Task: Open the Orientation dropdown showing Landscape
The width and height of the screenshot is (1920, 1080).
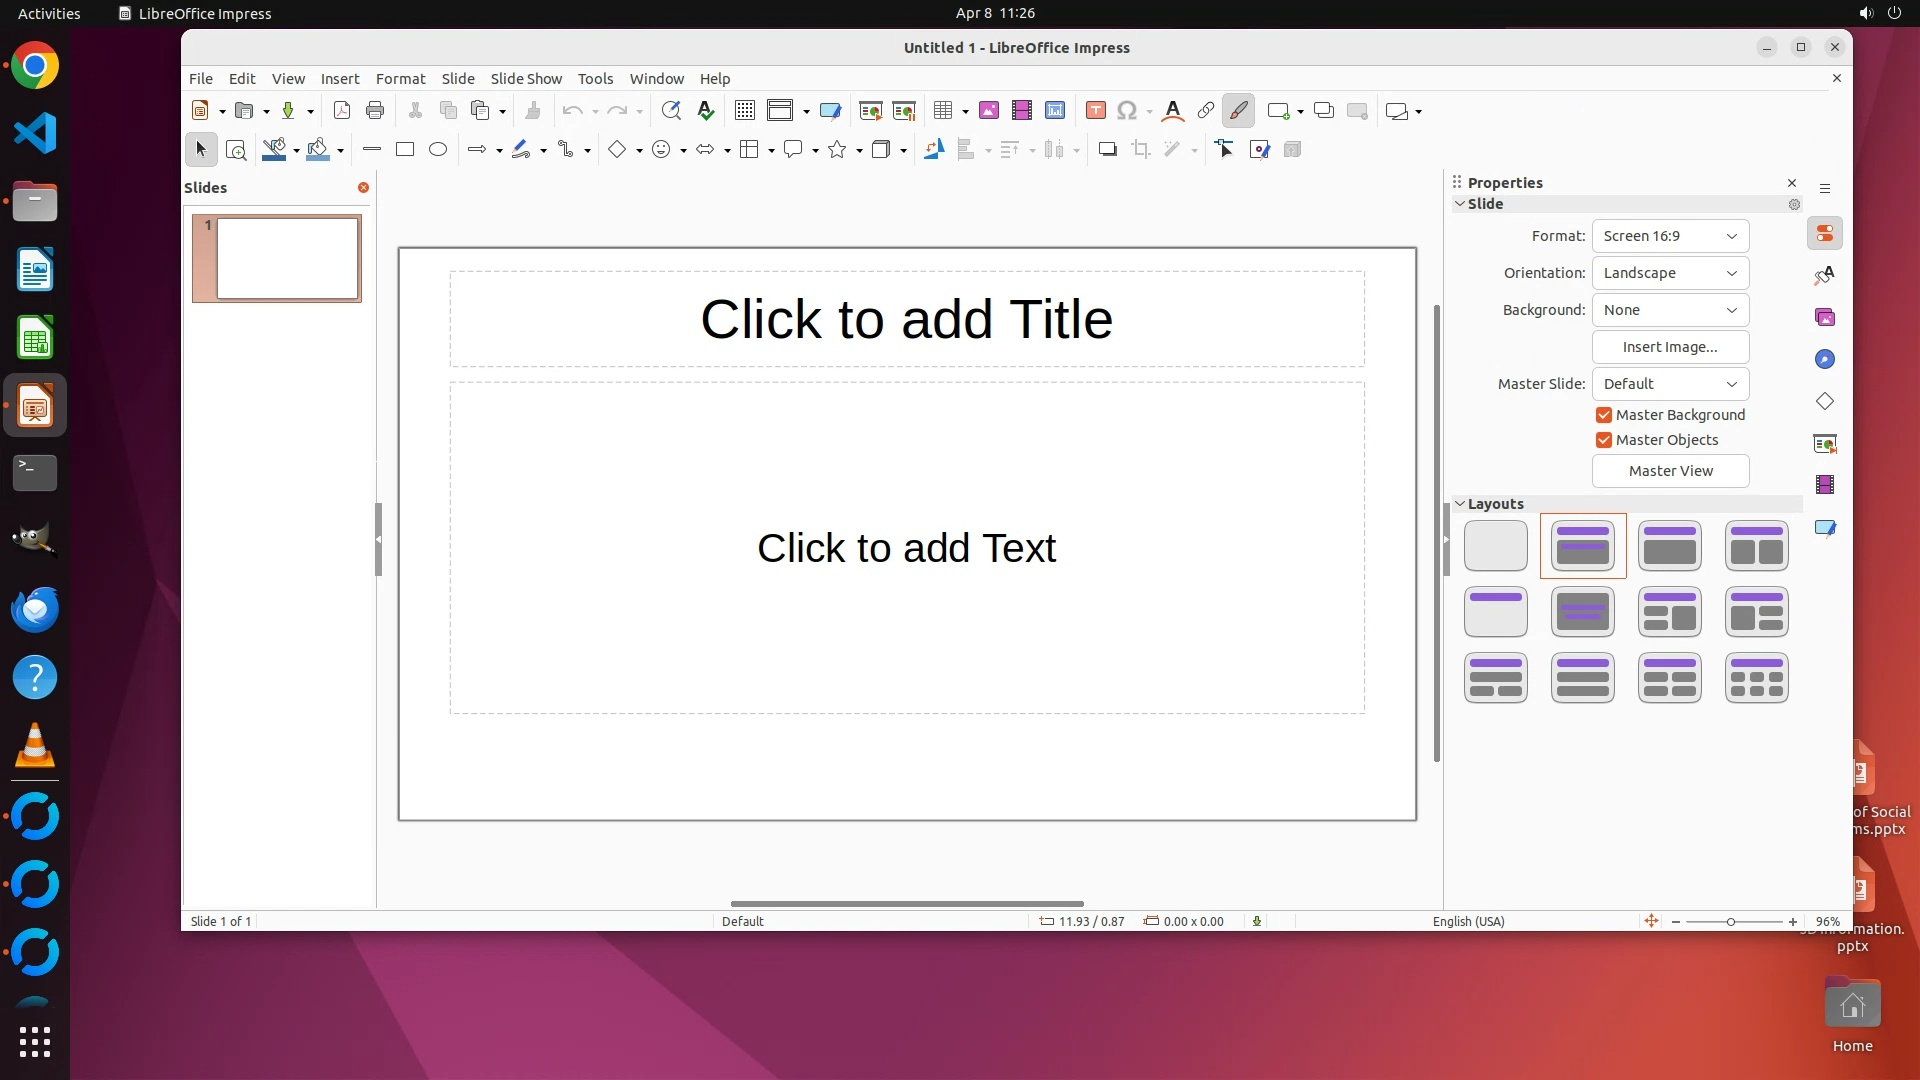Action: pos(1670,273)
